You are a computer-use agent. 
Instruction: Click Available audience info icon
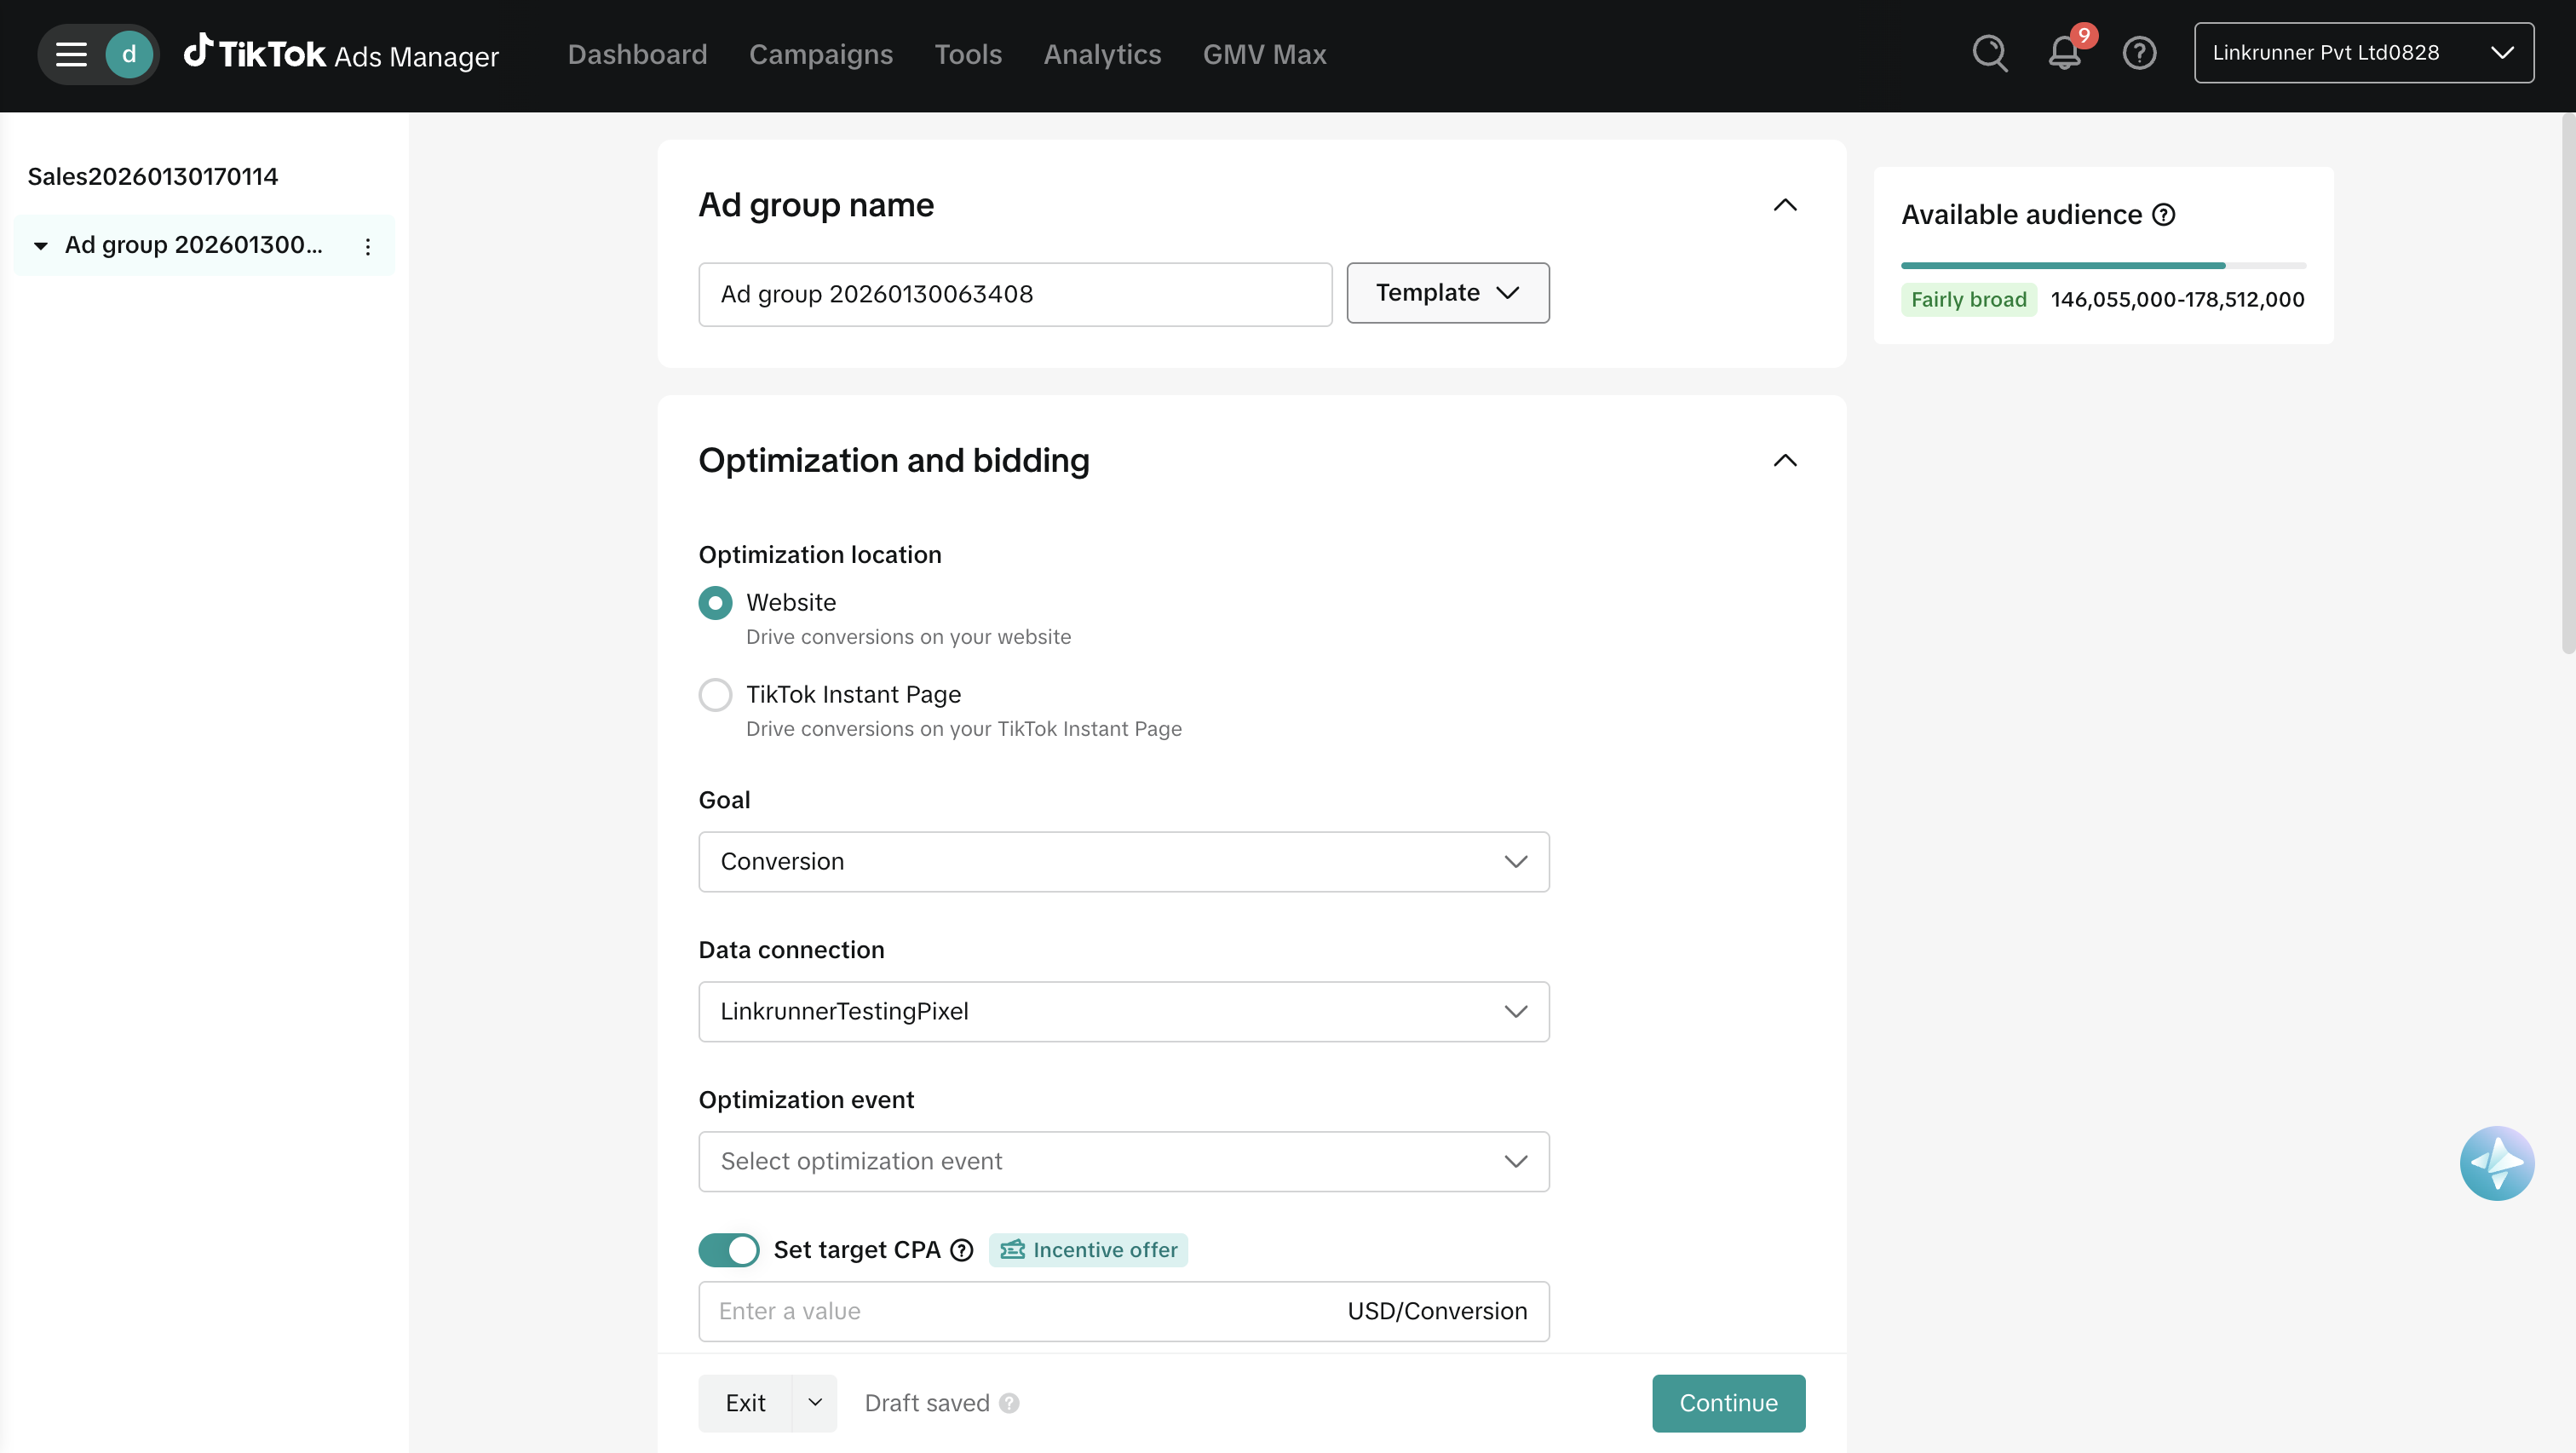tap(2163, 215)
